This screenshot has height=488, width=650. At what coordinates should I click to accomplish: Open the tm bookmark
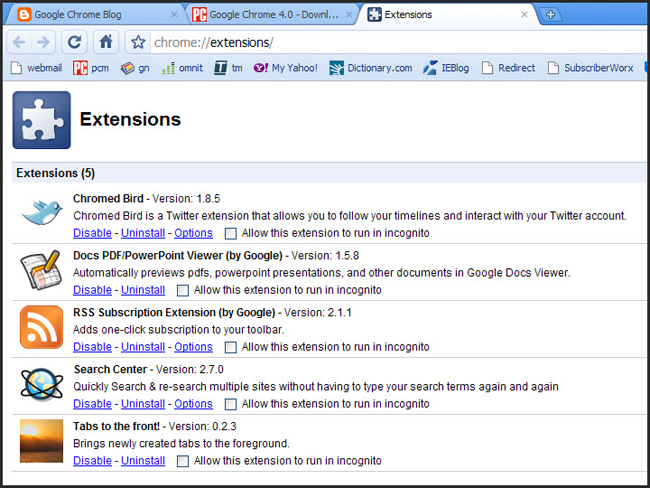(228, 68)
